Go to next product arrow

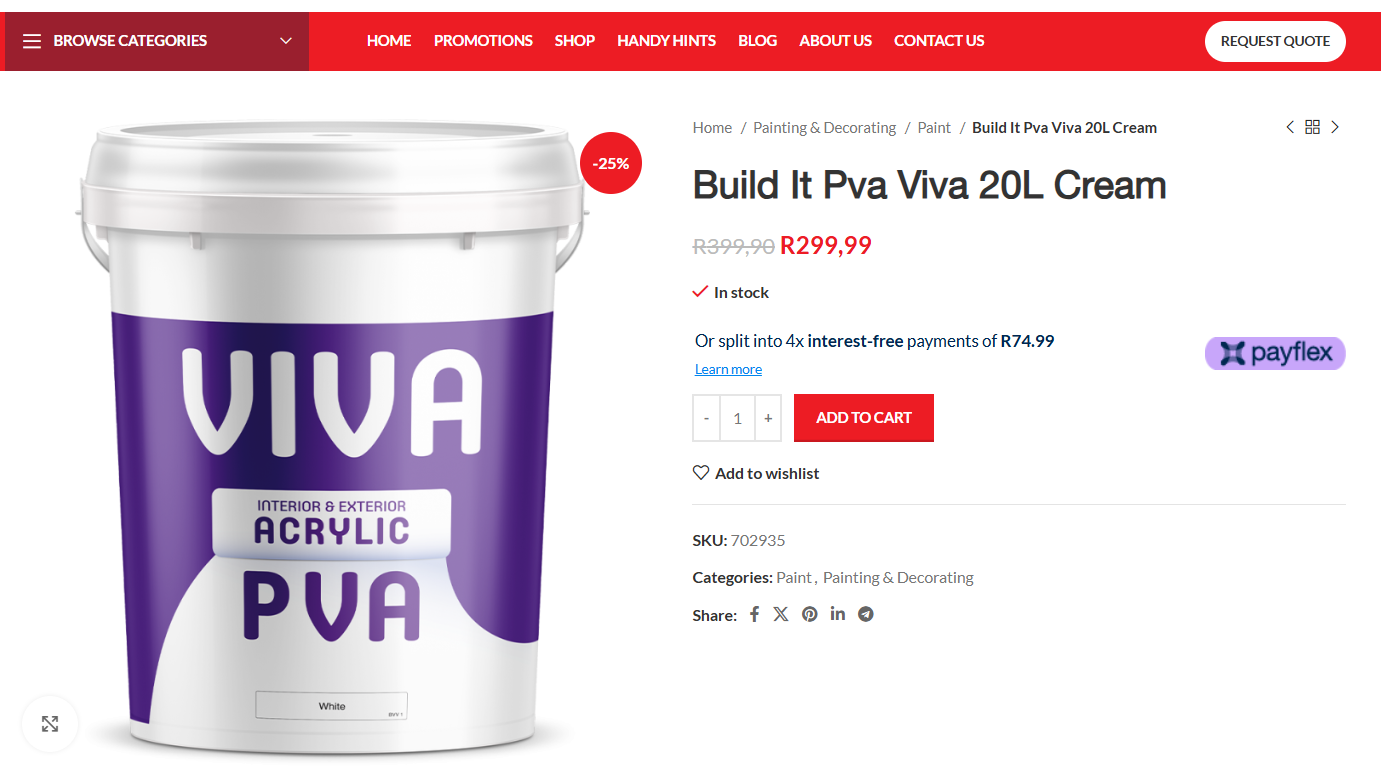pyautogui.click(x=1335, y=127)
